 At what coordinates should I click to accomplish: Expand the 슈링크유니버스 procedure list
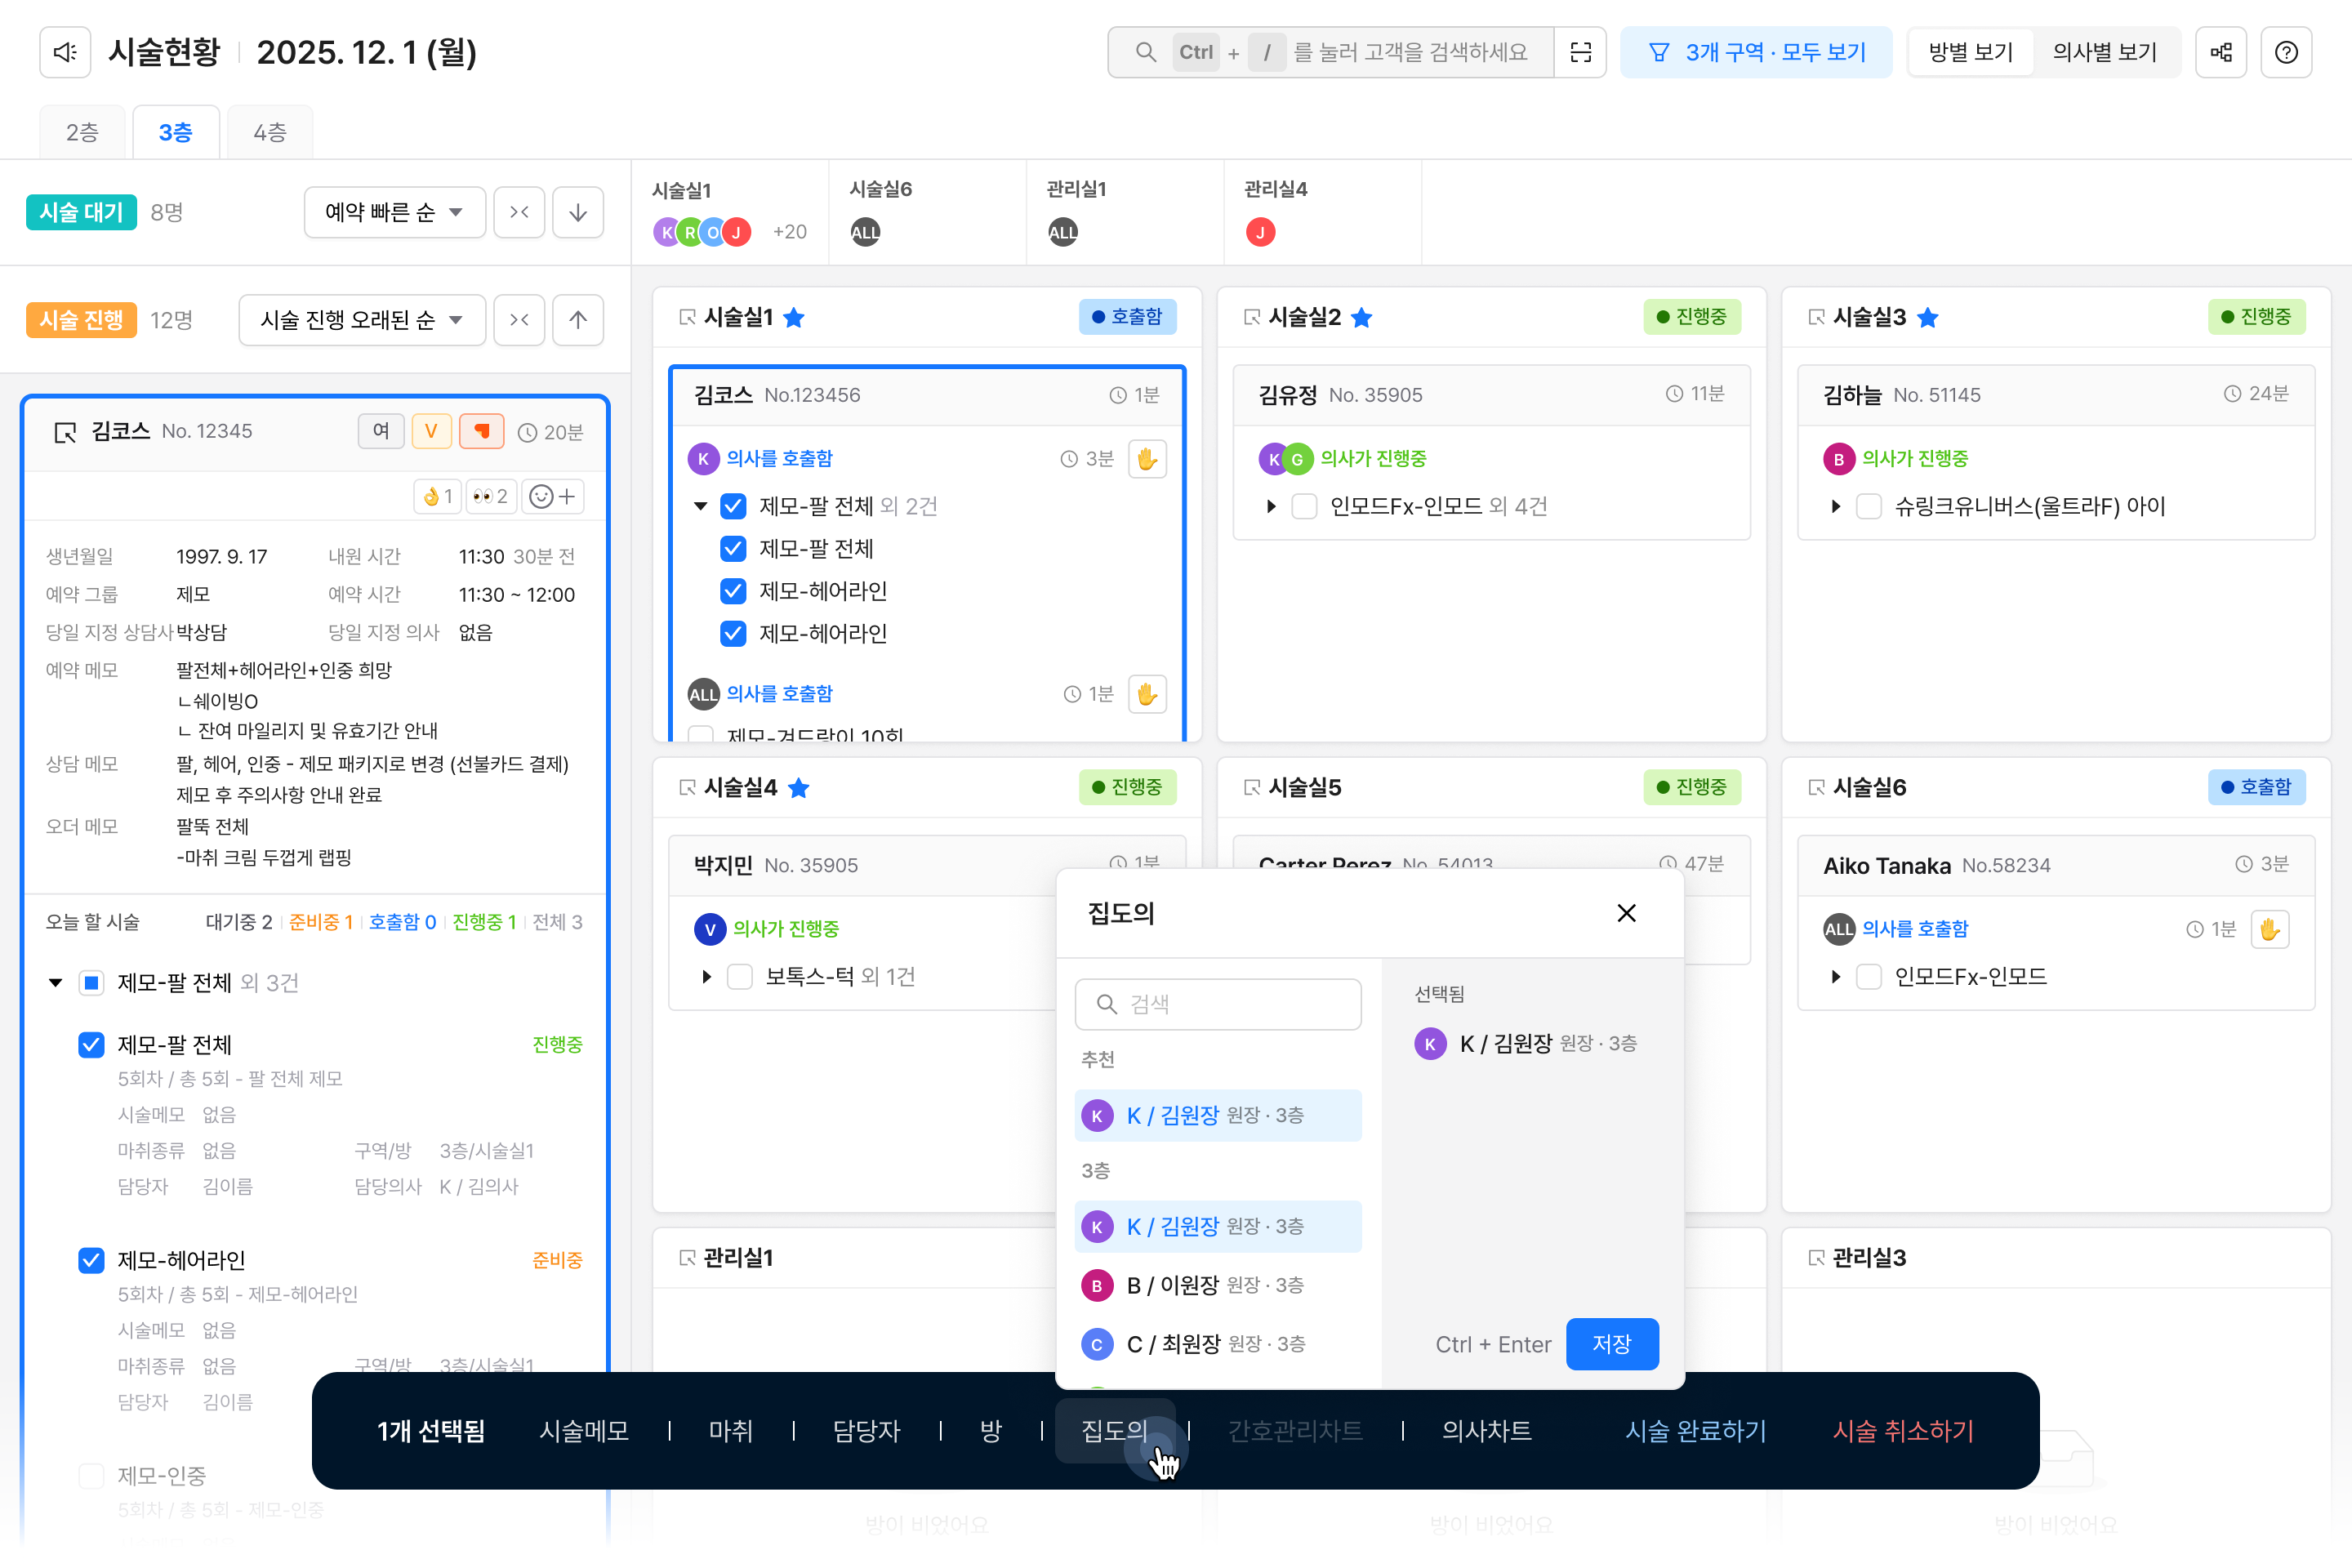1835,506
